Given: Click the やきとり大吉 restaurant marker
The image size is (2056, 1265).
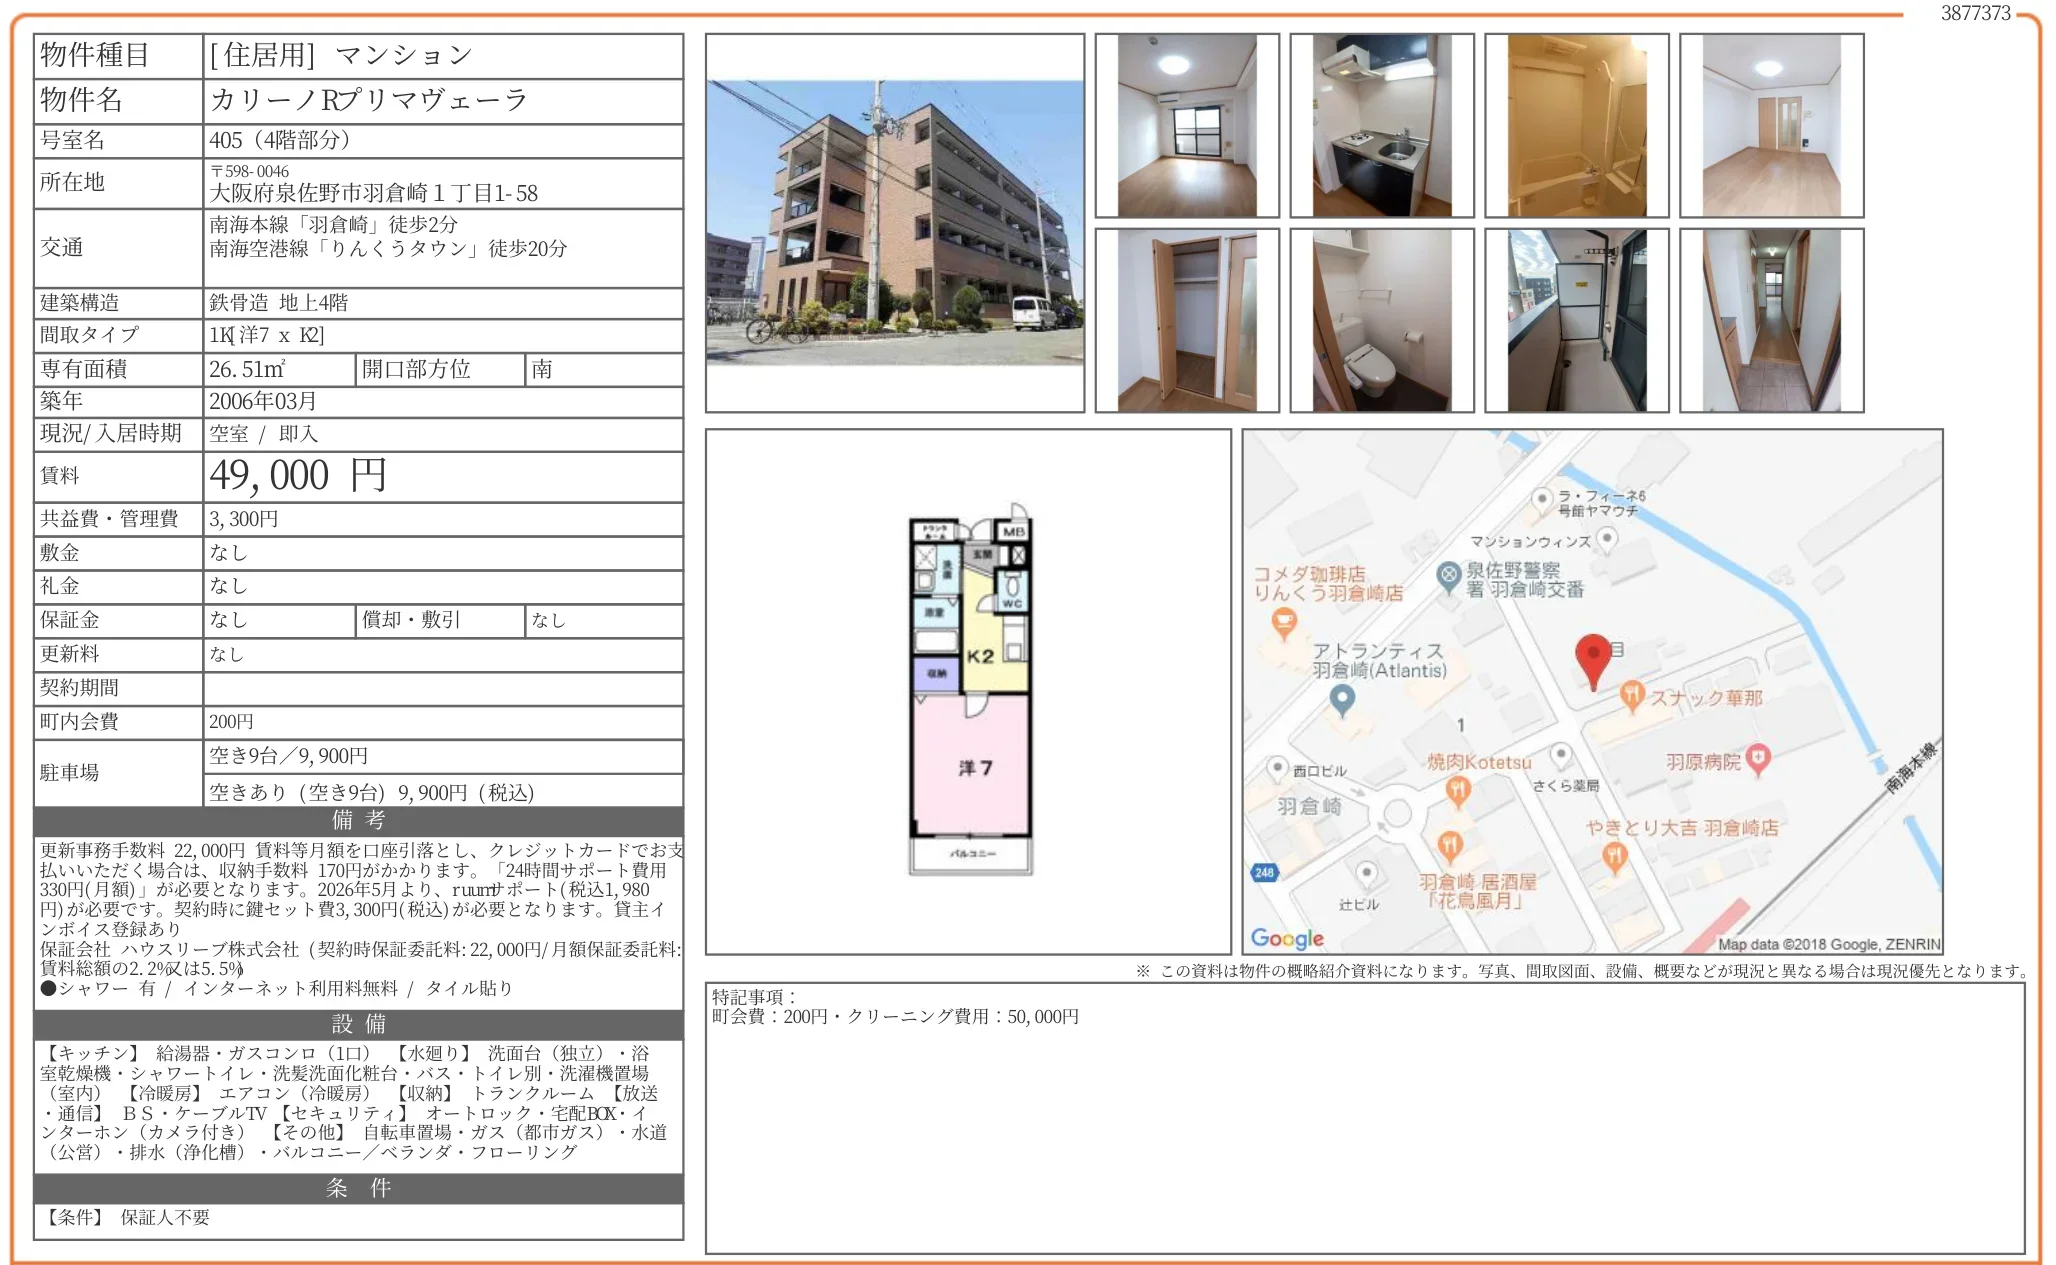Looking at the screenshot, I should [x=1614, y=856].
